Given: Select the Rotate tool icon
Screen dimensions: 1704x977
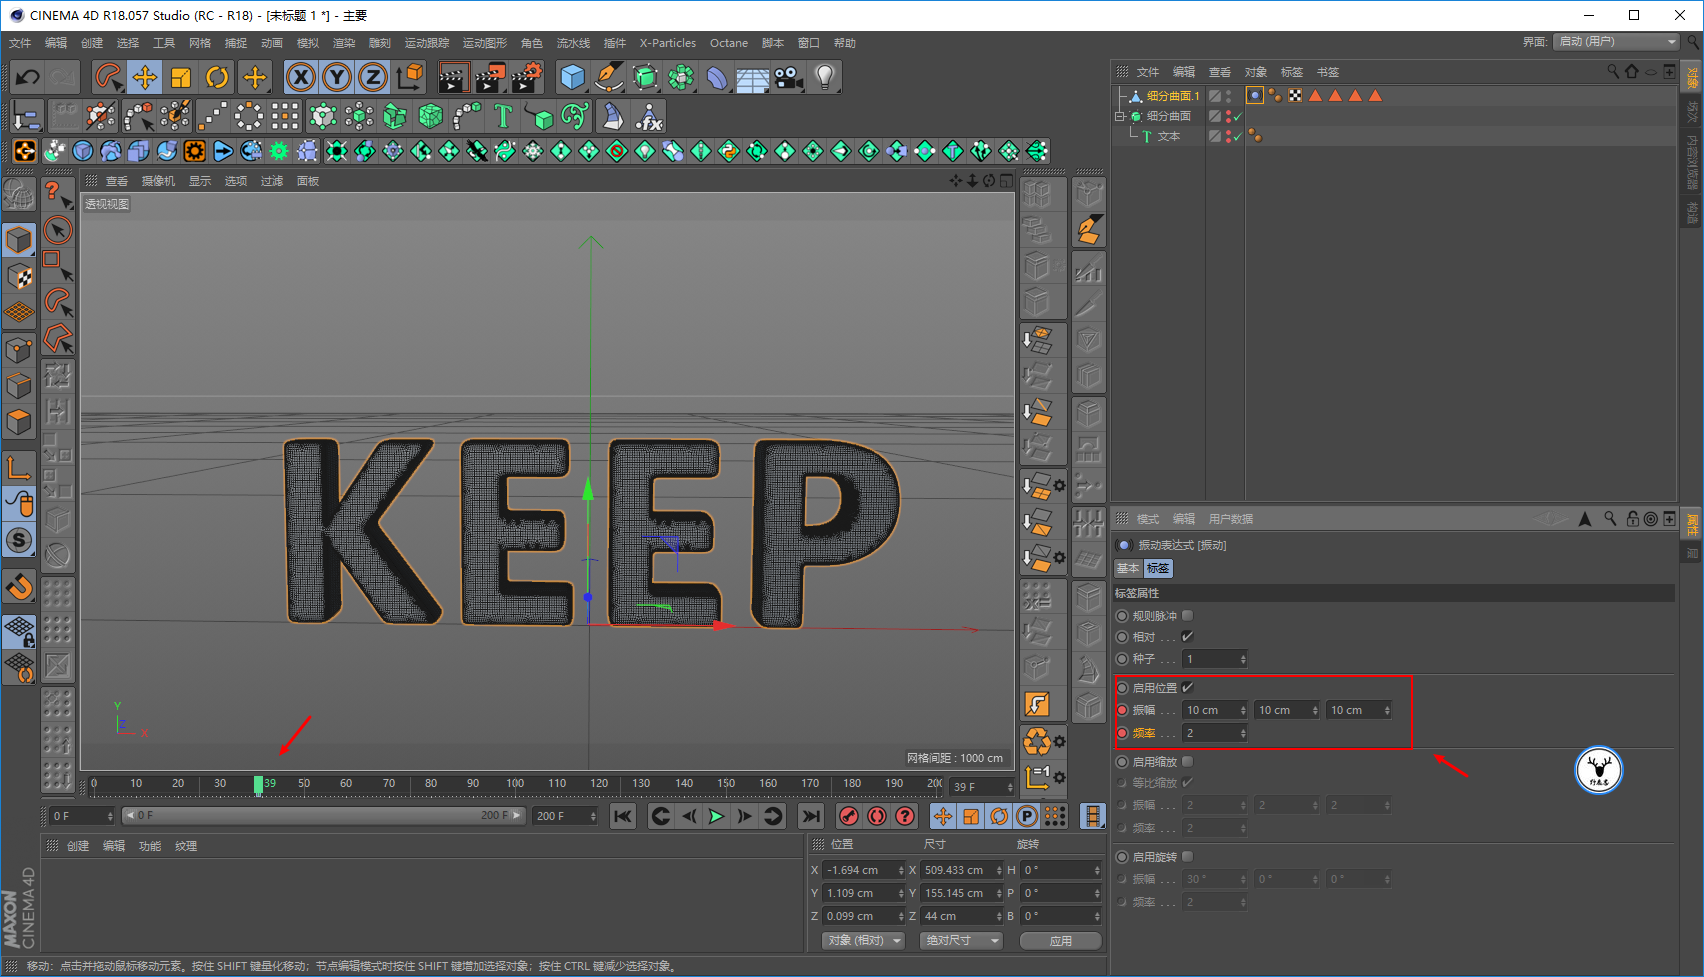Looking at the screenshot, I should tap(217, 77).
